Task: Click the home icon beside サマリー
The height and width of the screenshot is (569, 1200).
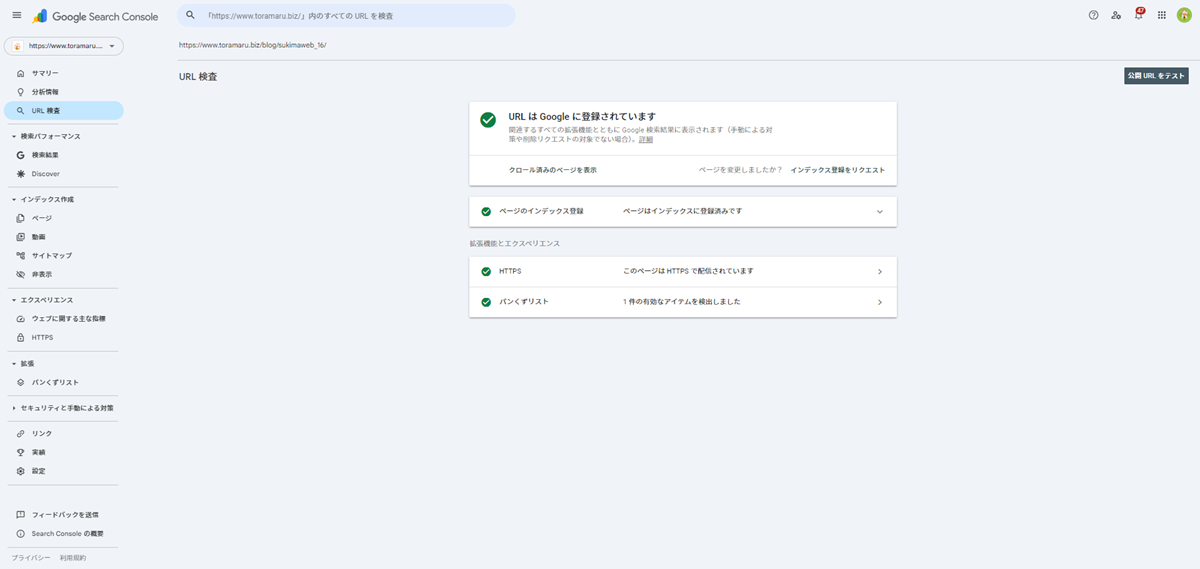Action: 20,73
